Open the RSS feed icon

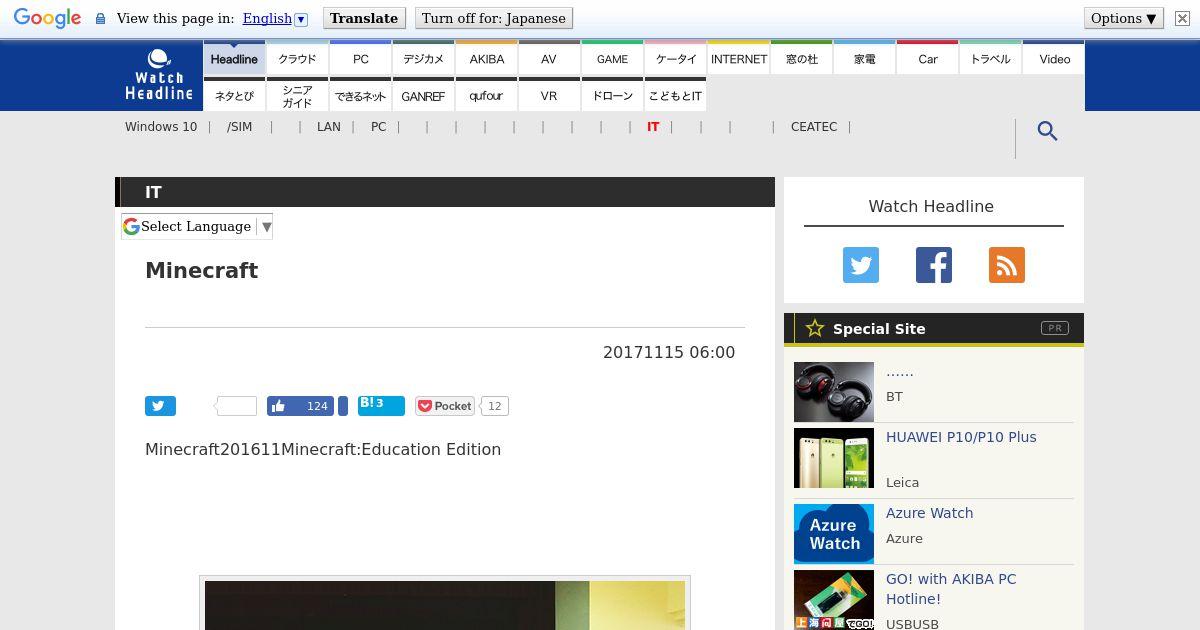[1007, 265]
